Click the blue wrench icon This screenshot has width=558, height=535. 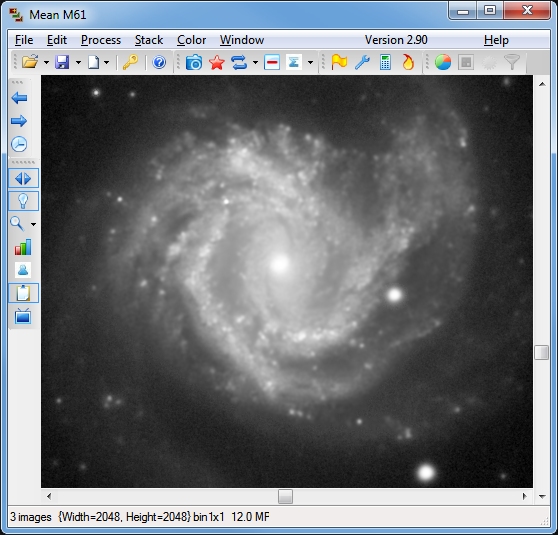click(x=362, y=63)
